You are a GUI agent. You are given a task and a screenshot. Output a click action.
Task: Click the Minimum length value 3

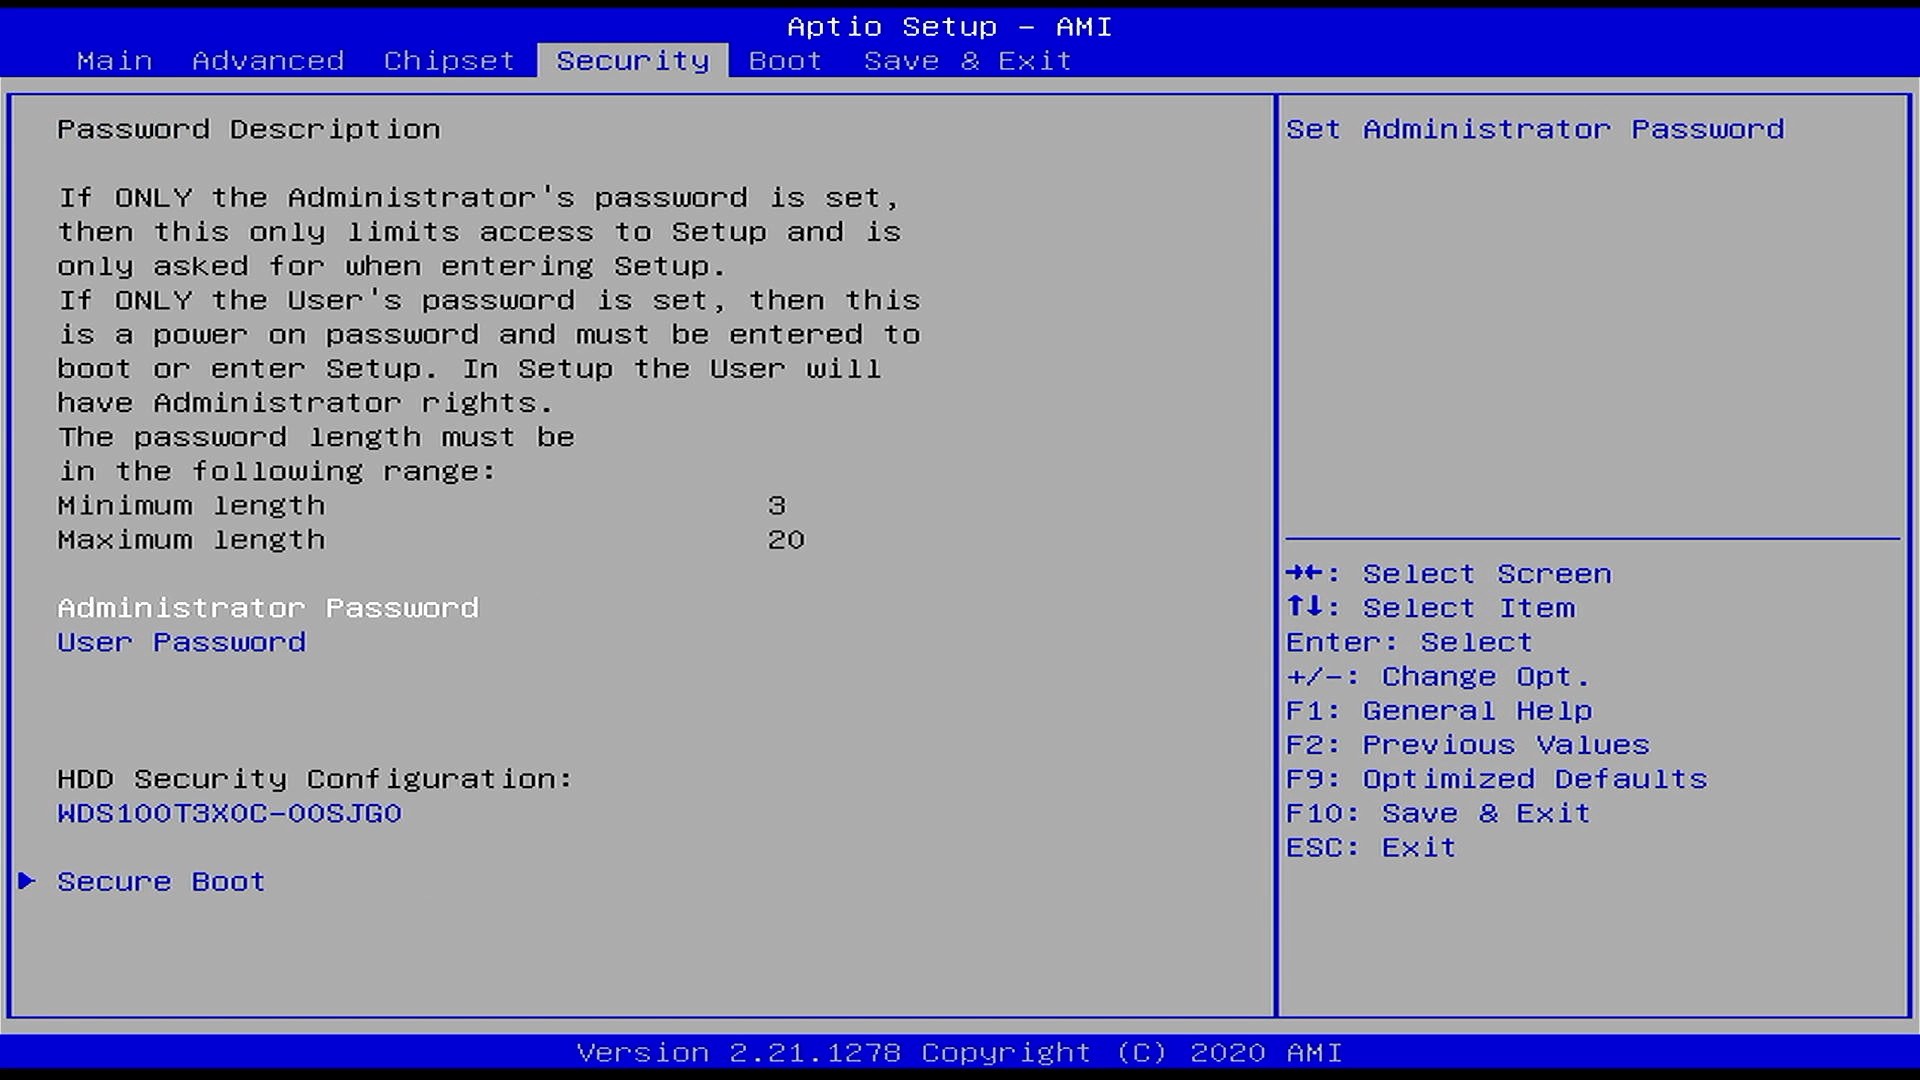coord(777,506)
